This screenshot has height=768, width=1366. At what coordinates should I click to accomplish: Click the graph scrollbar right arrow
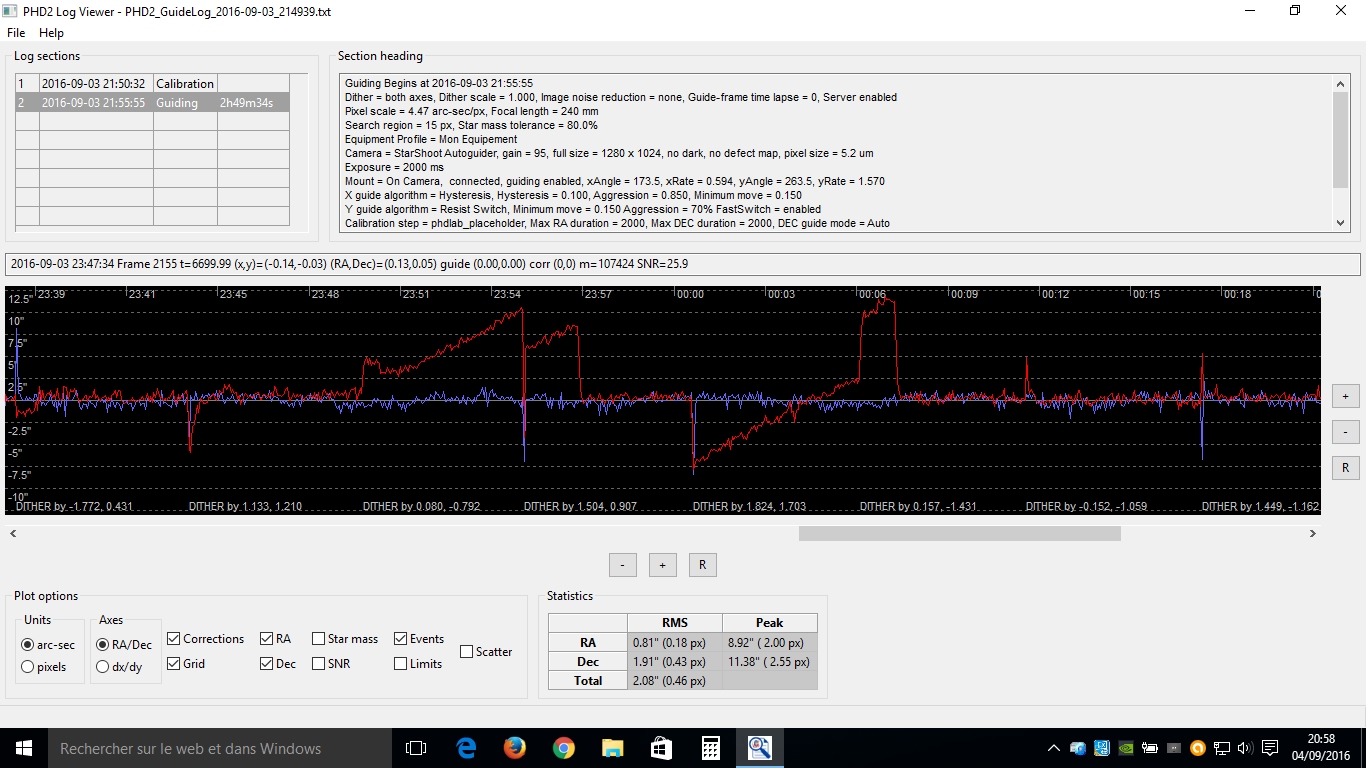click(1313, 534)
